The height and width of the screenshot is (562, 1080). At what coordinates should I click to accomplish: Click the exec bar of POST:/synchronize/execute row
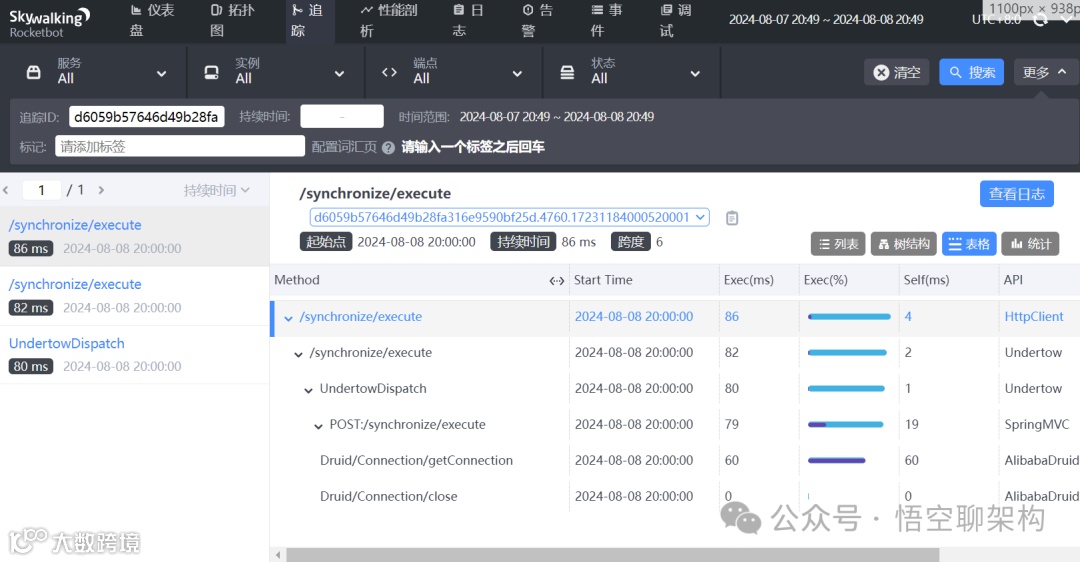pyautogui.click(x=846, y=424)
